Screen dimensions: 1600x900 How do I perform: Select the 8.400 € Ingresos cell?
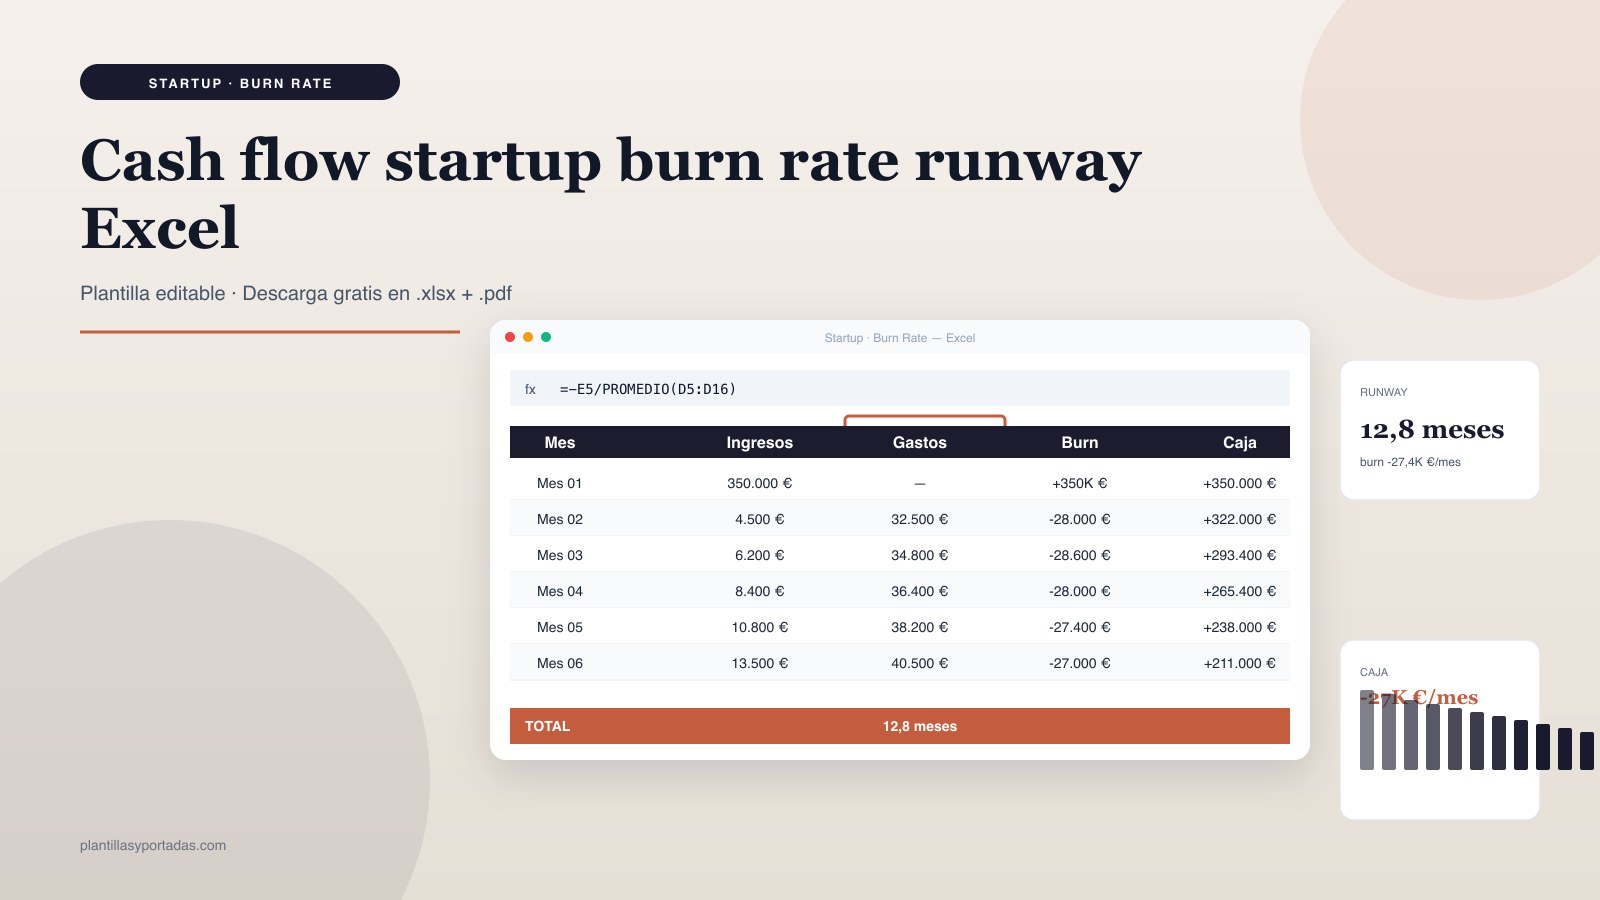(760, 591)
